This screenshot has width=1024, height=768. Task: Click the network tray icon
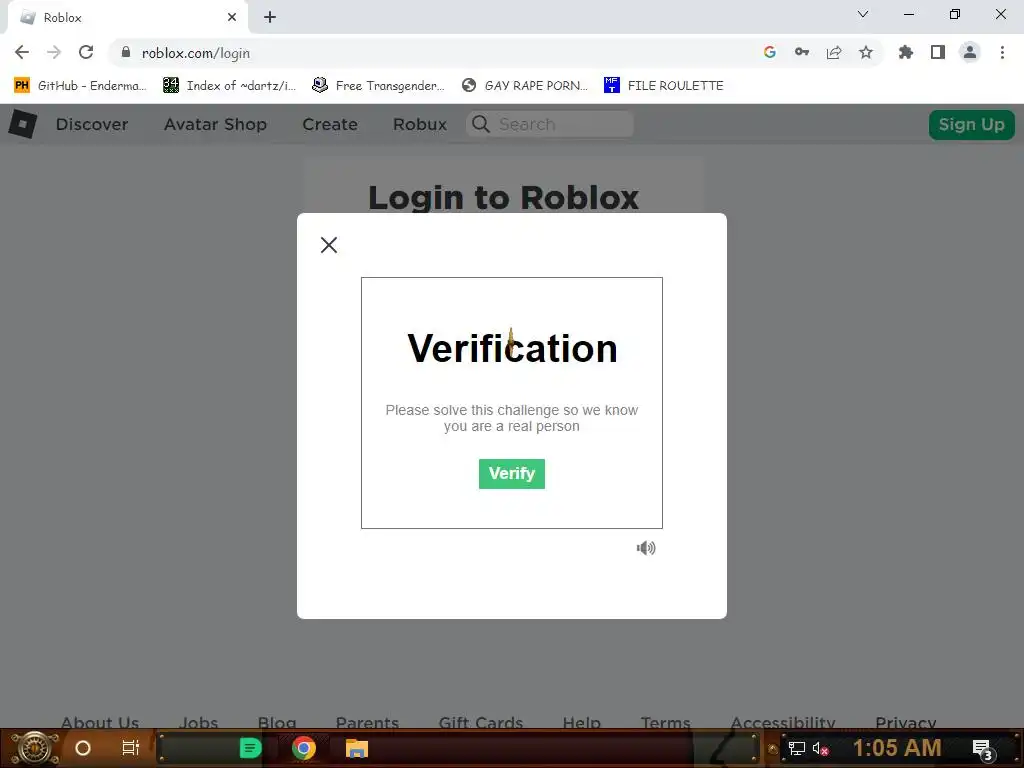click(796, 748)
